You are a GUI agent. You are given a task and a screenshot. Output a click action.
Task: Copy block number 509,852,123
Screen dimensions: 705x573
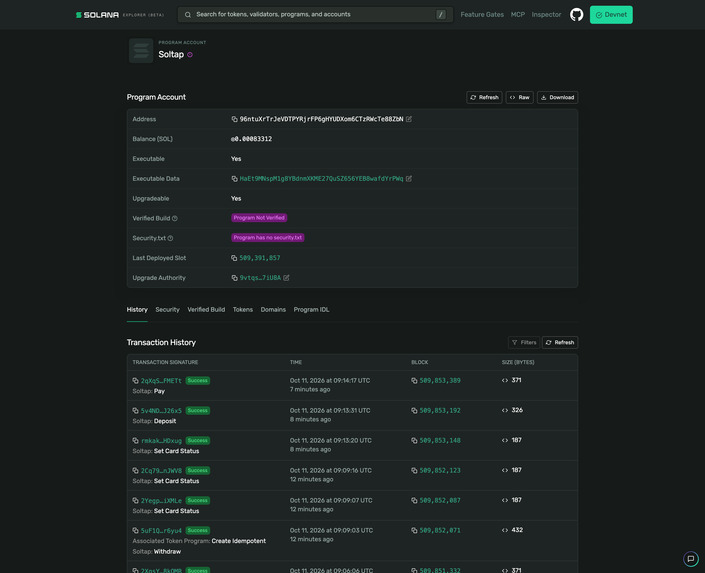[x=414, y=471]
